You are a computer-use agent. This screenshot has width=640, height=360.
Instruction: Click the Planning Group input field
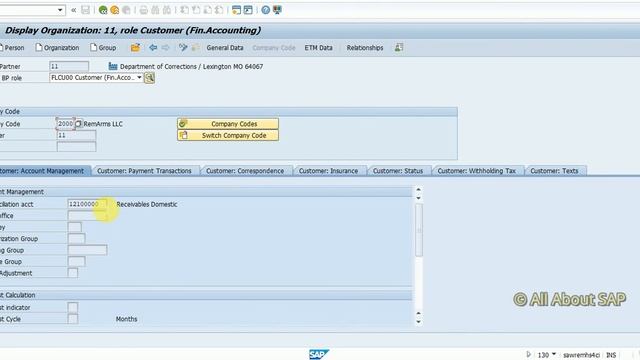87,250
